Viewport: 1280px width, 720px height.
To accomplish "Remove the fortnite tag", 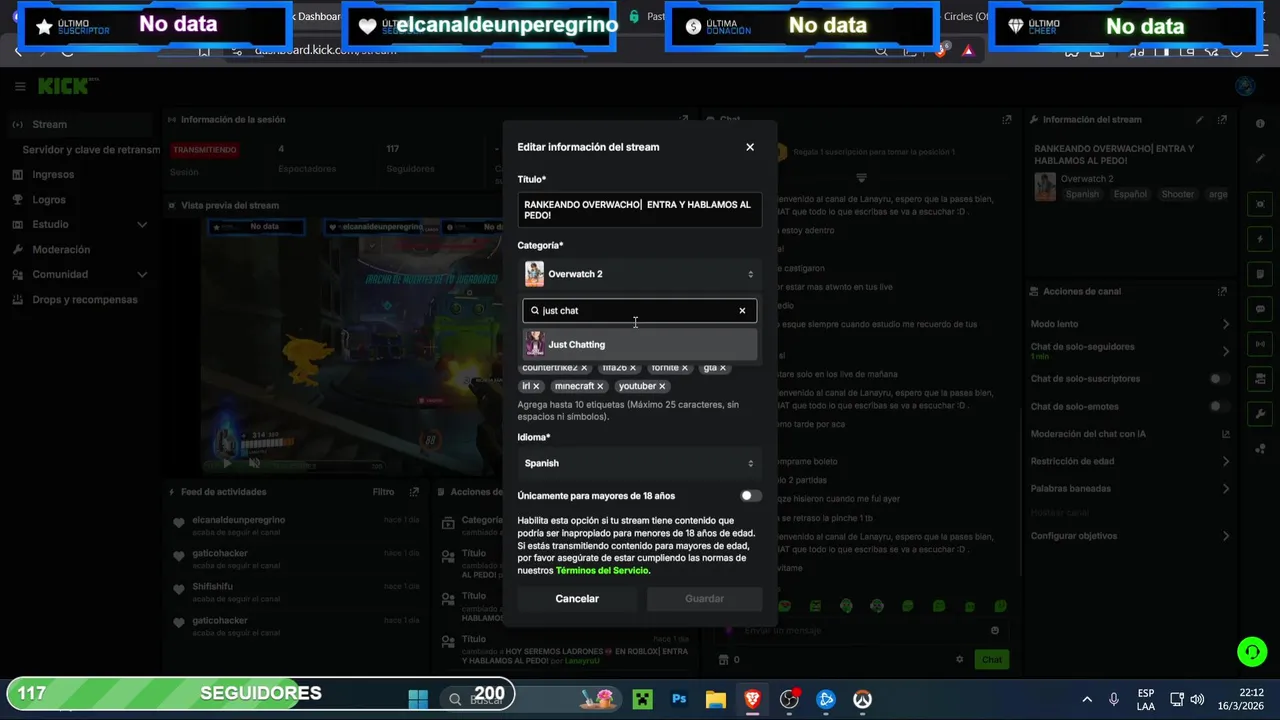I will [685, 368].
